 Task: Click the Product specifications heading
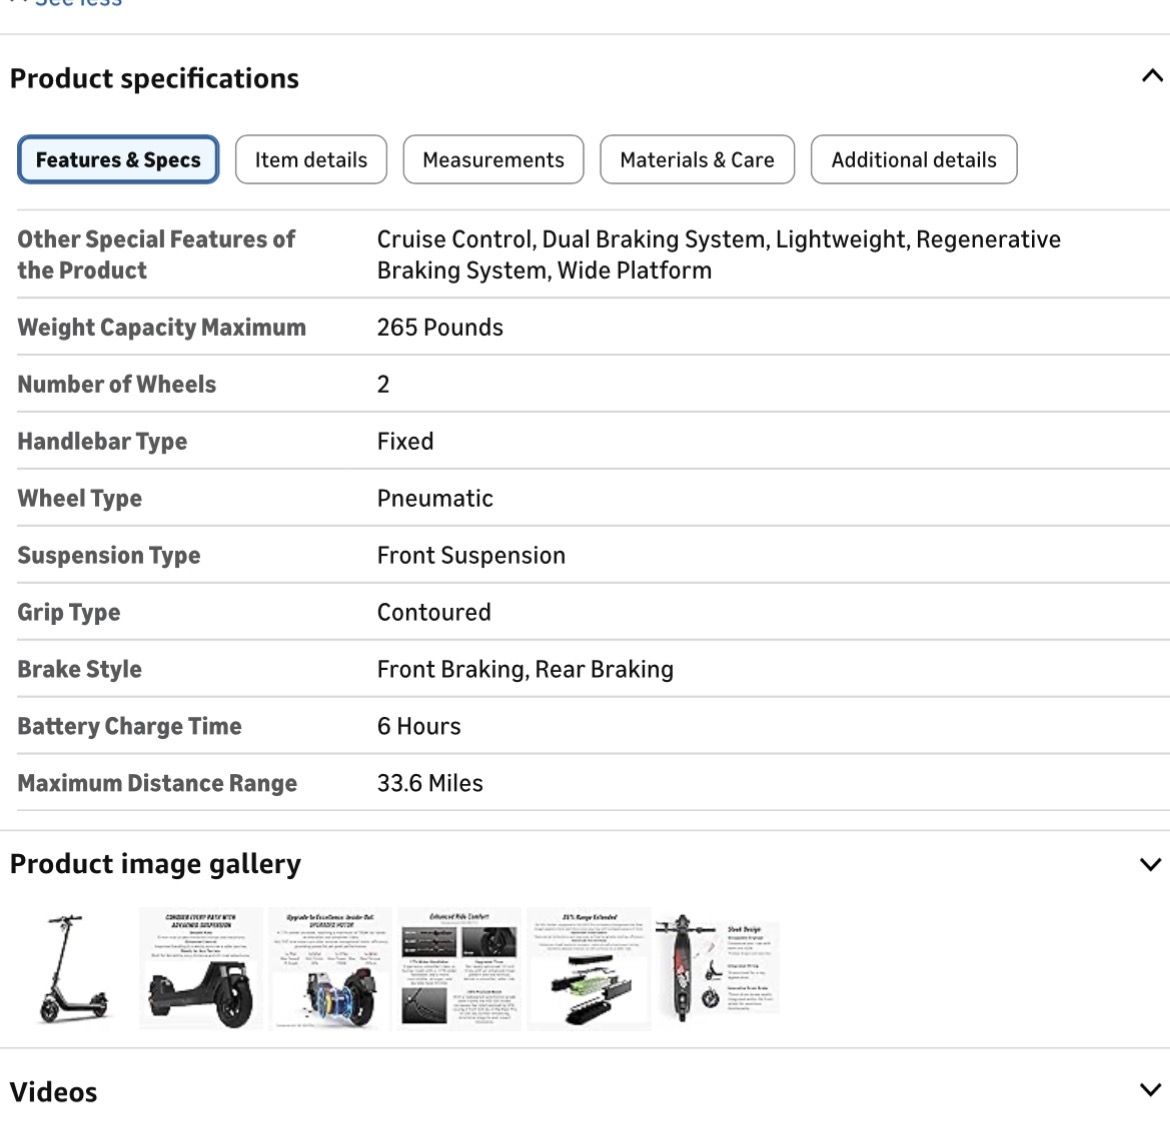(154, 78)
